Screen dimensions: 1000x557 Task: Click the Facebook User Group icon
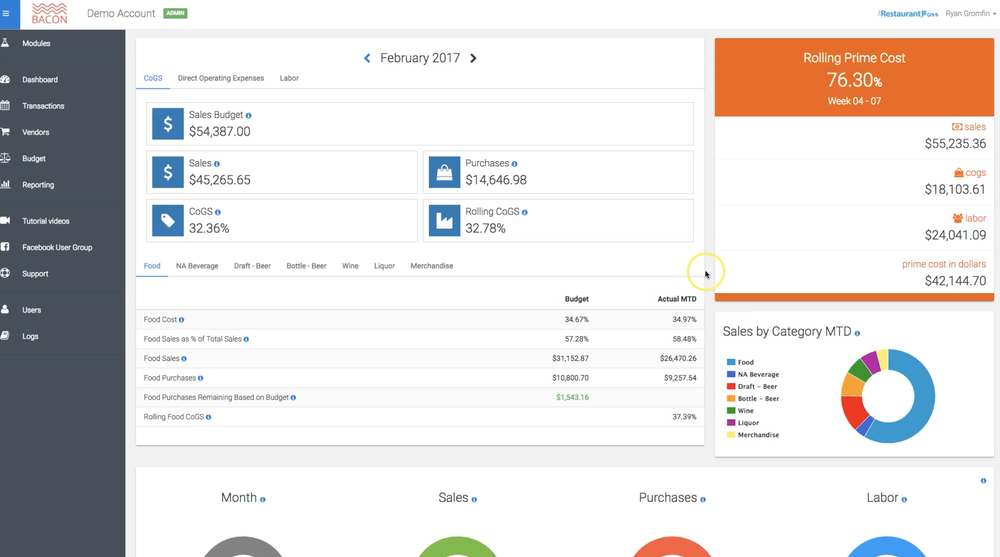(5, 246)
